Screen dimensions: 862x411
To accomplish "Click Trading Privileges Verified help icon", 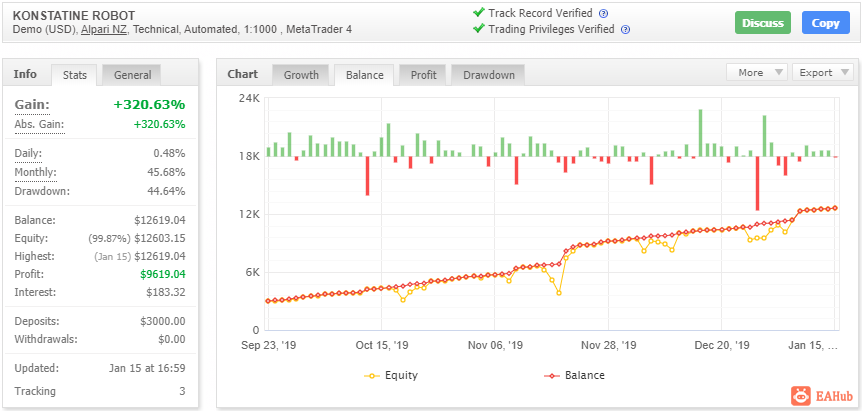I will [625, 30].
